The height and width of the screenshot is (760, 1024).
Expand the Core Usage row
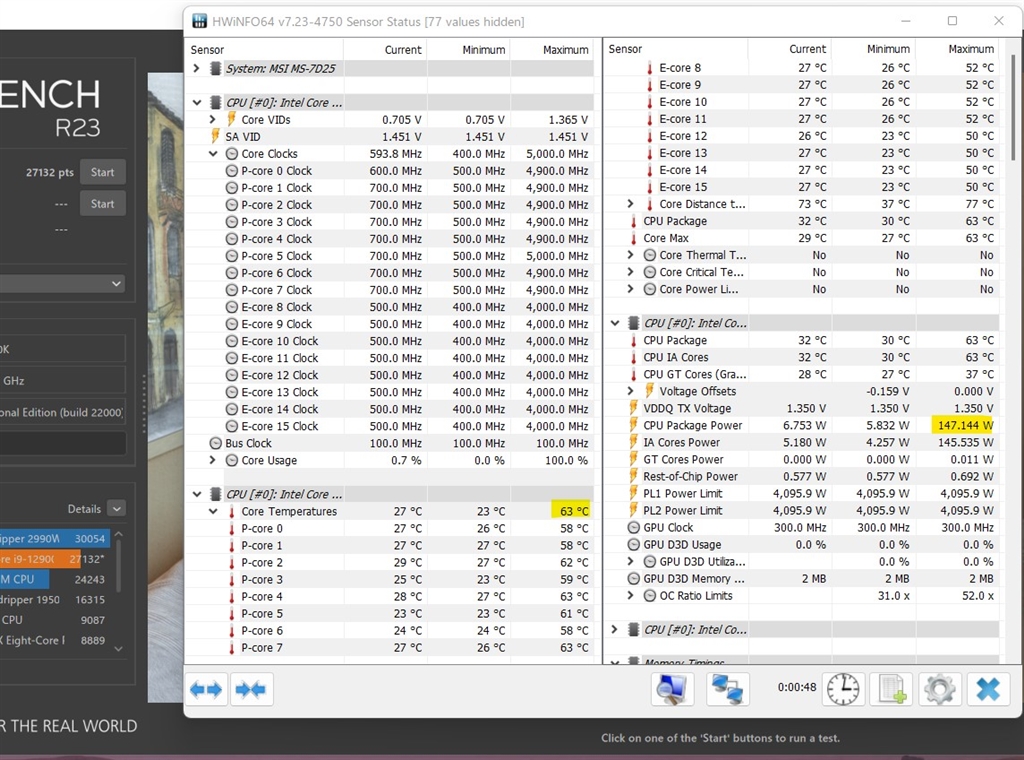[x=212, y=460]
